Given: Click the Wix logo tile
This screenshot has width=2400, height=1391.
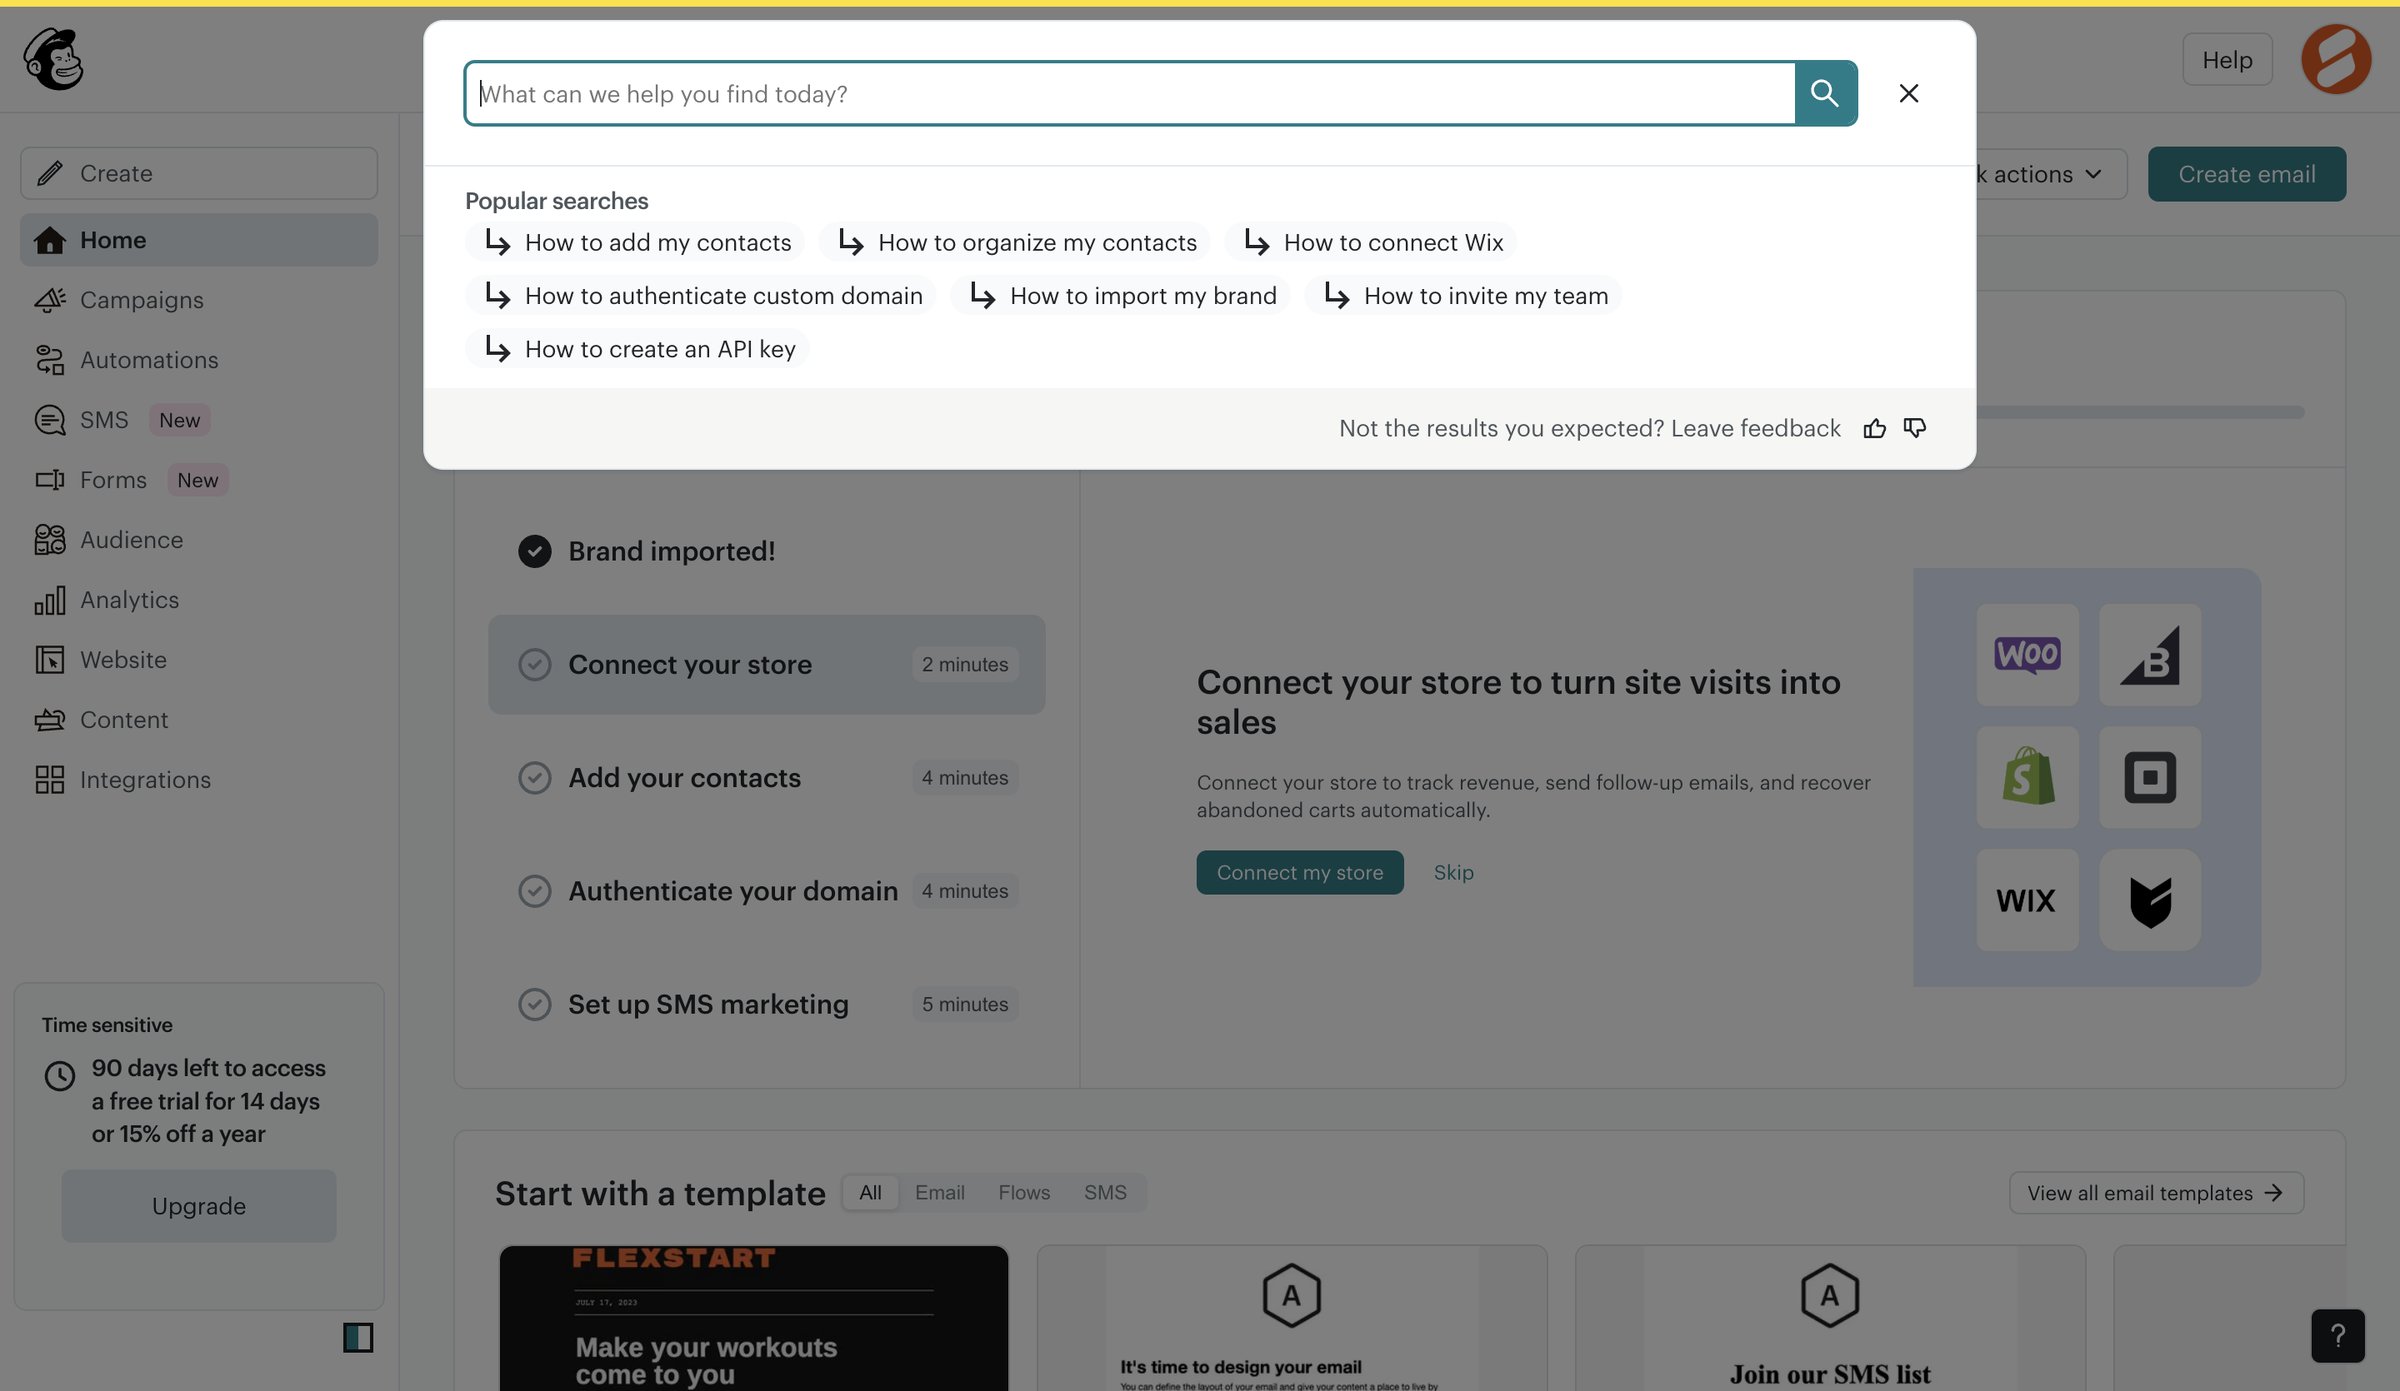Looking at the screenshot, I should pos(2027,900).
